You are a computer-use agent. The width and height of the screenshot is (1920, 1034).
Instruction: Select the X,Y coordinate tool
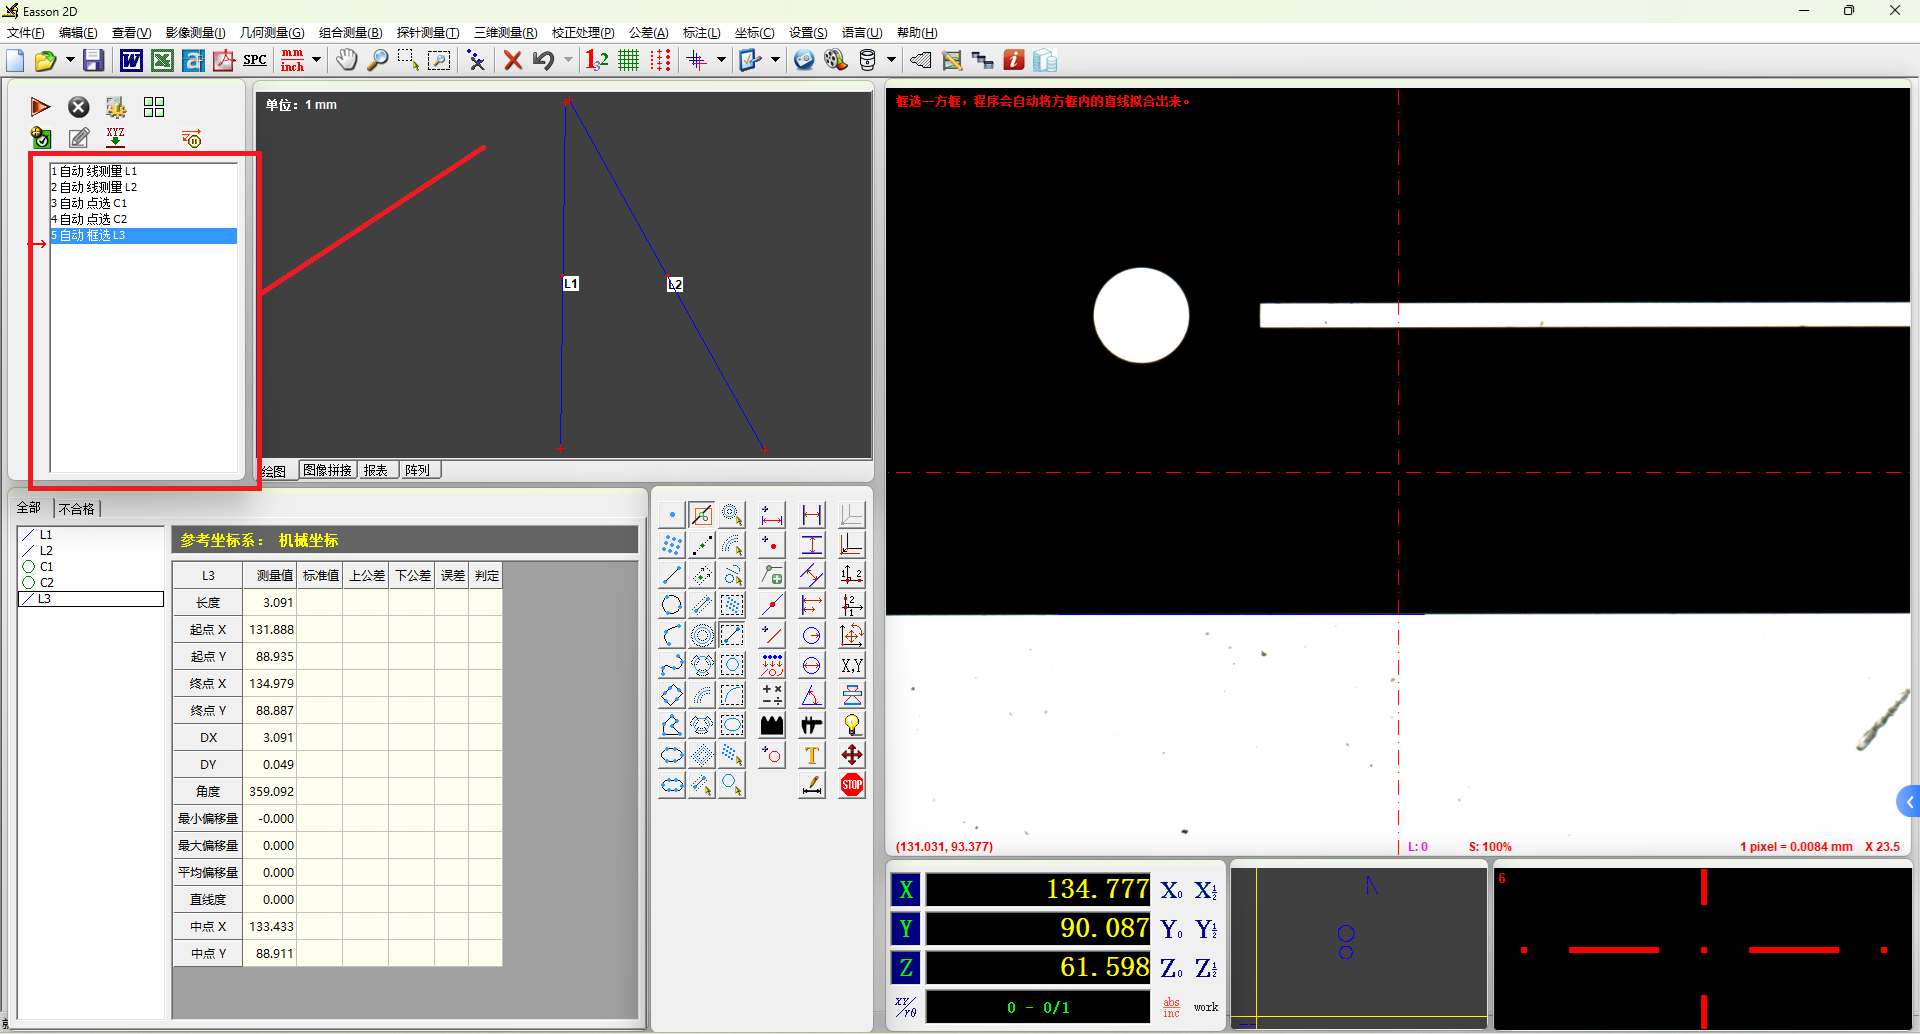[x=852, y=665]
